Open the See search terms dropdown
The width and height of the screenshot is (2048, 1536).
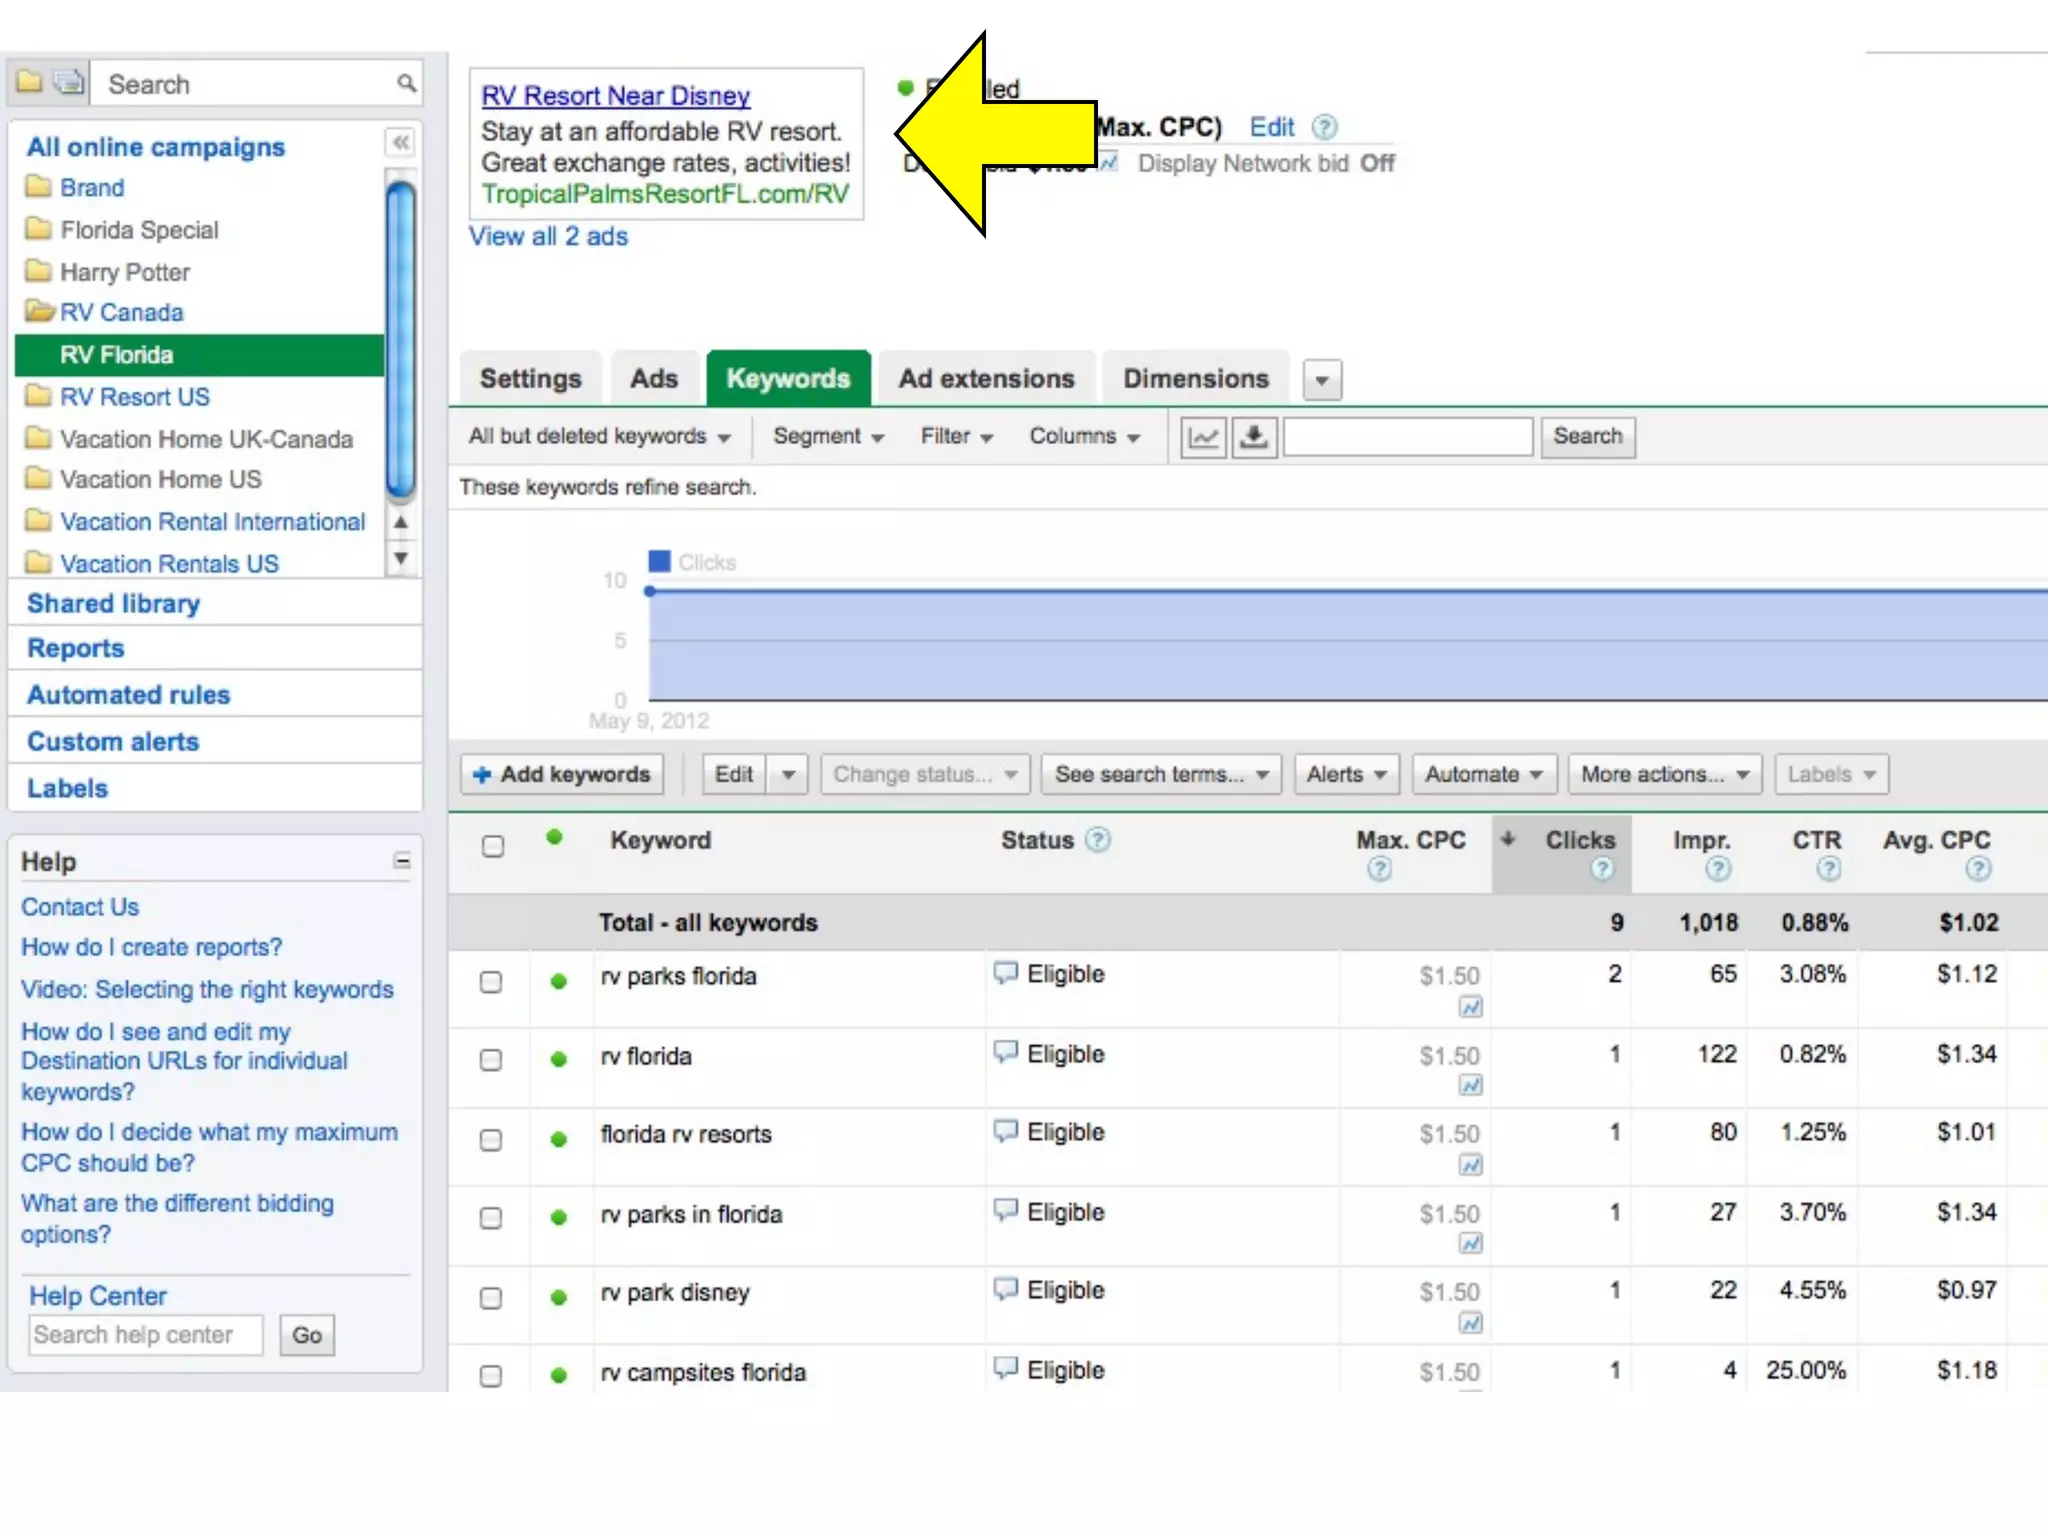coord(1160,774)
